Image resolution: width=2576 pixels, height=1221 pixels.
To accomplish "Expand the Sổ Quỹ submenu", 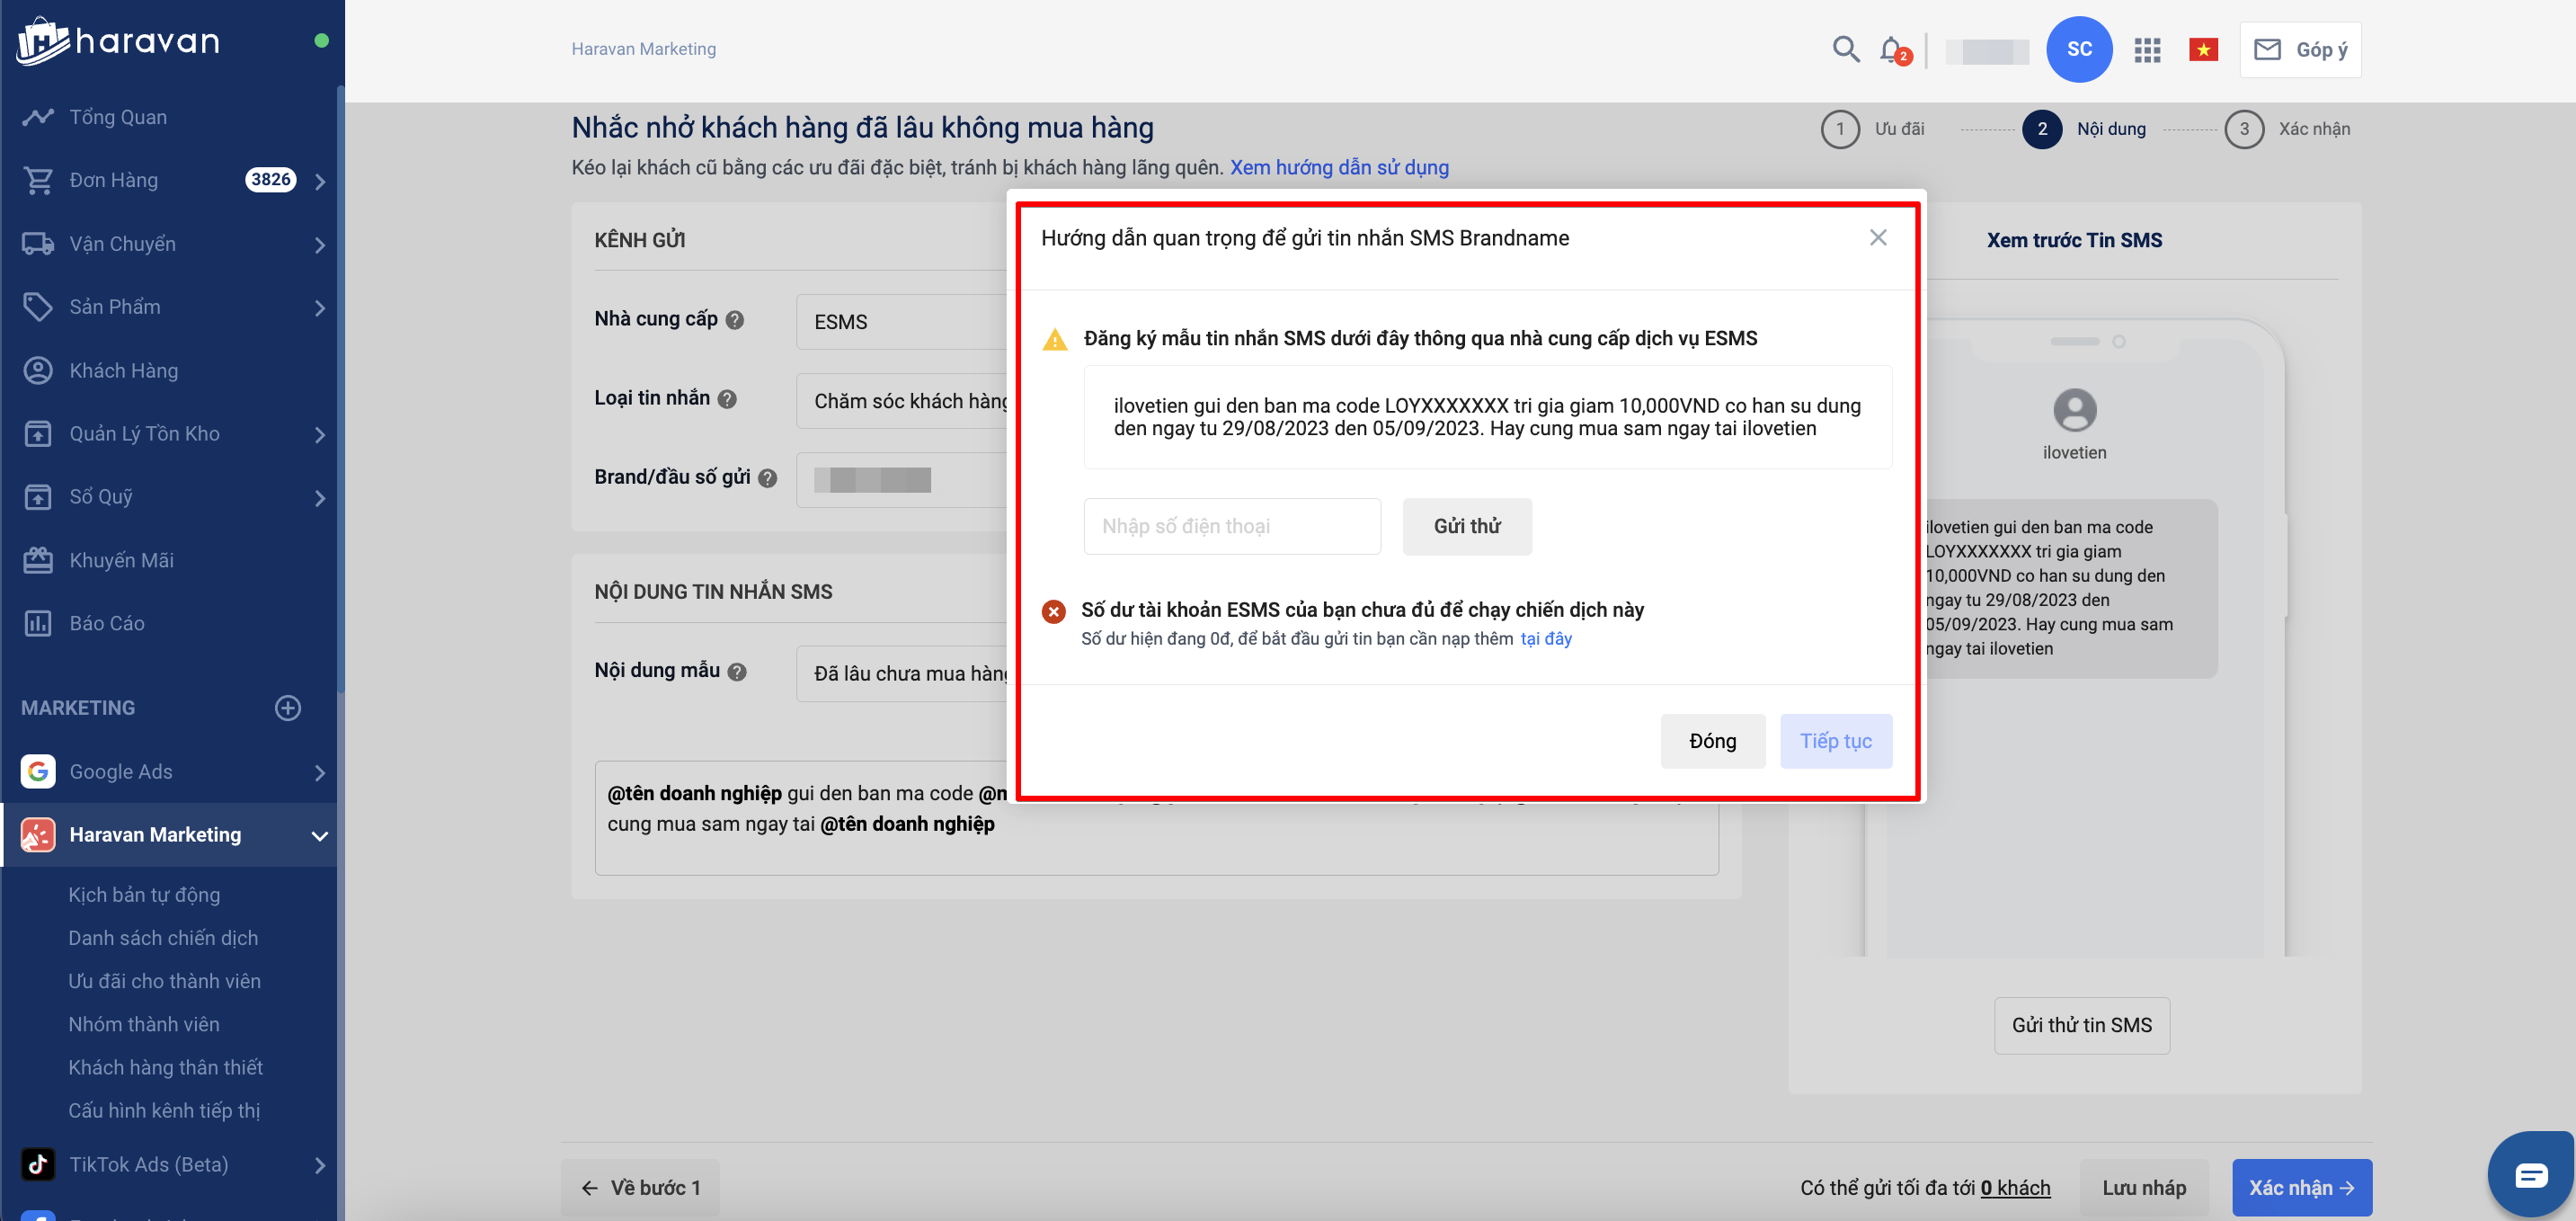I will pyautogui.click(x=320, y=498).
